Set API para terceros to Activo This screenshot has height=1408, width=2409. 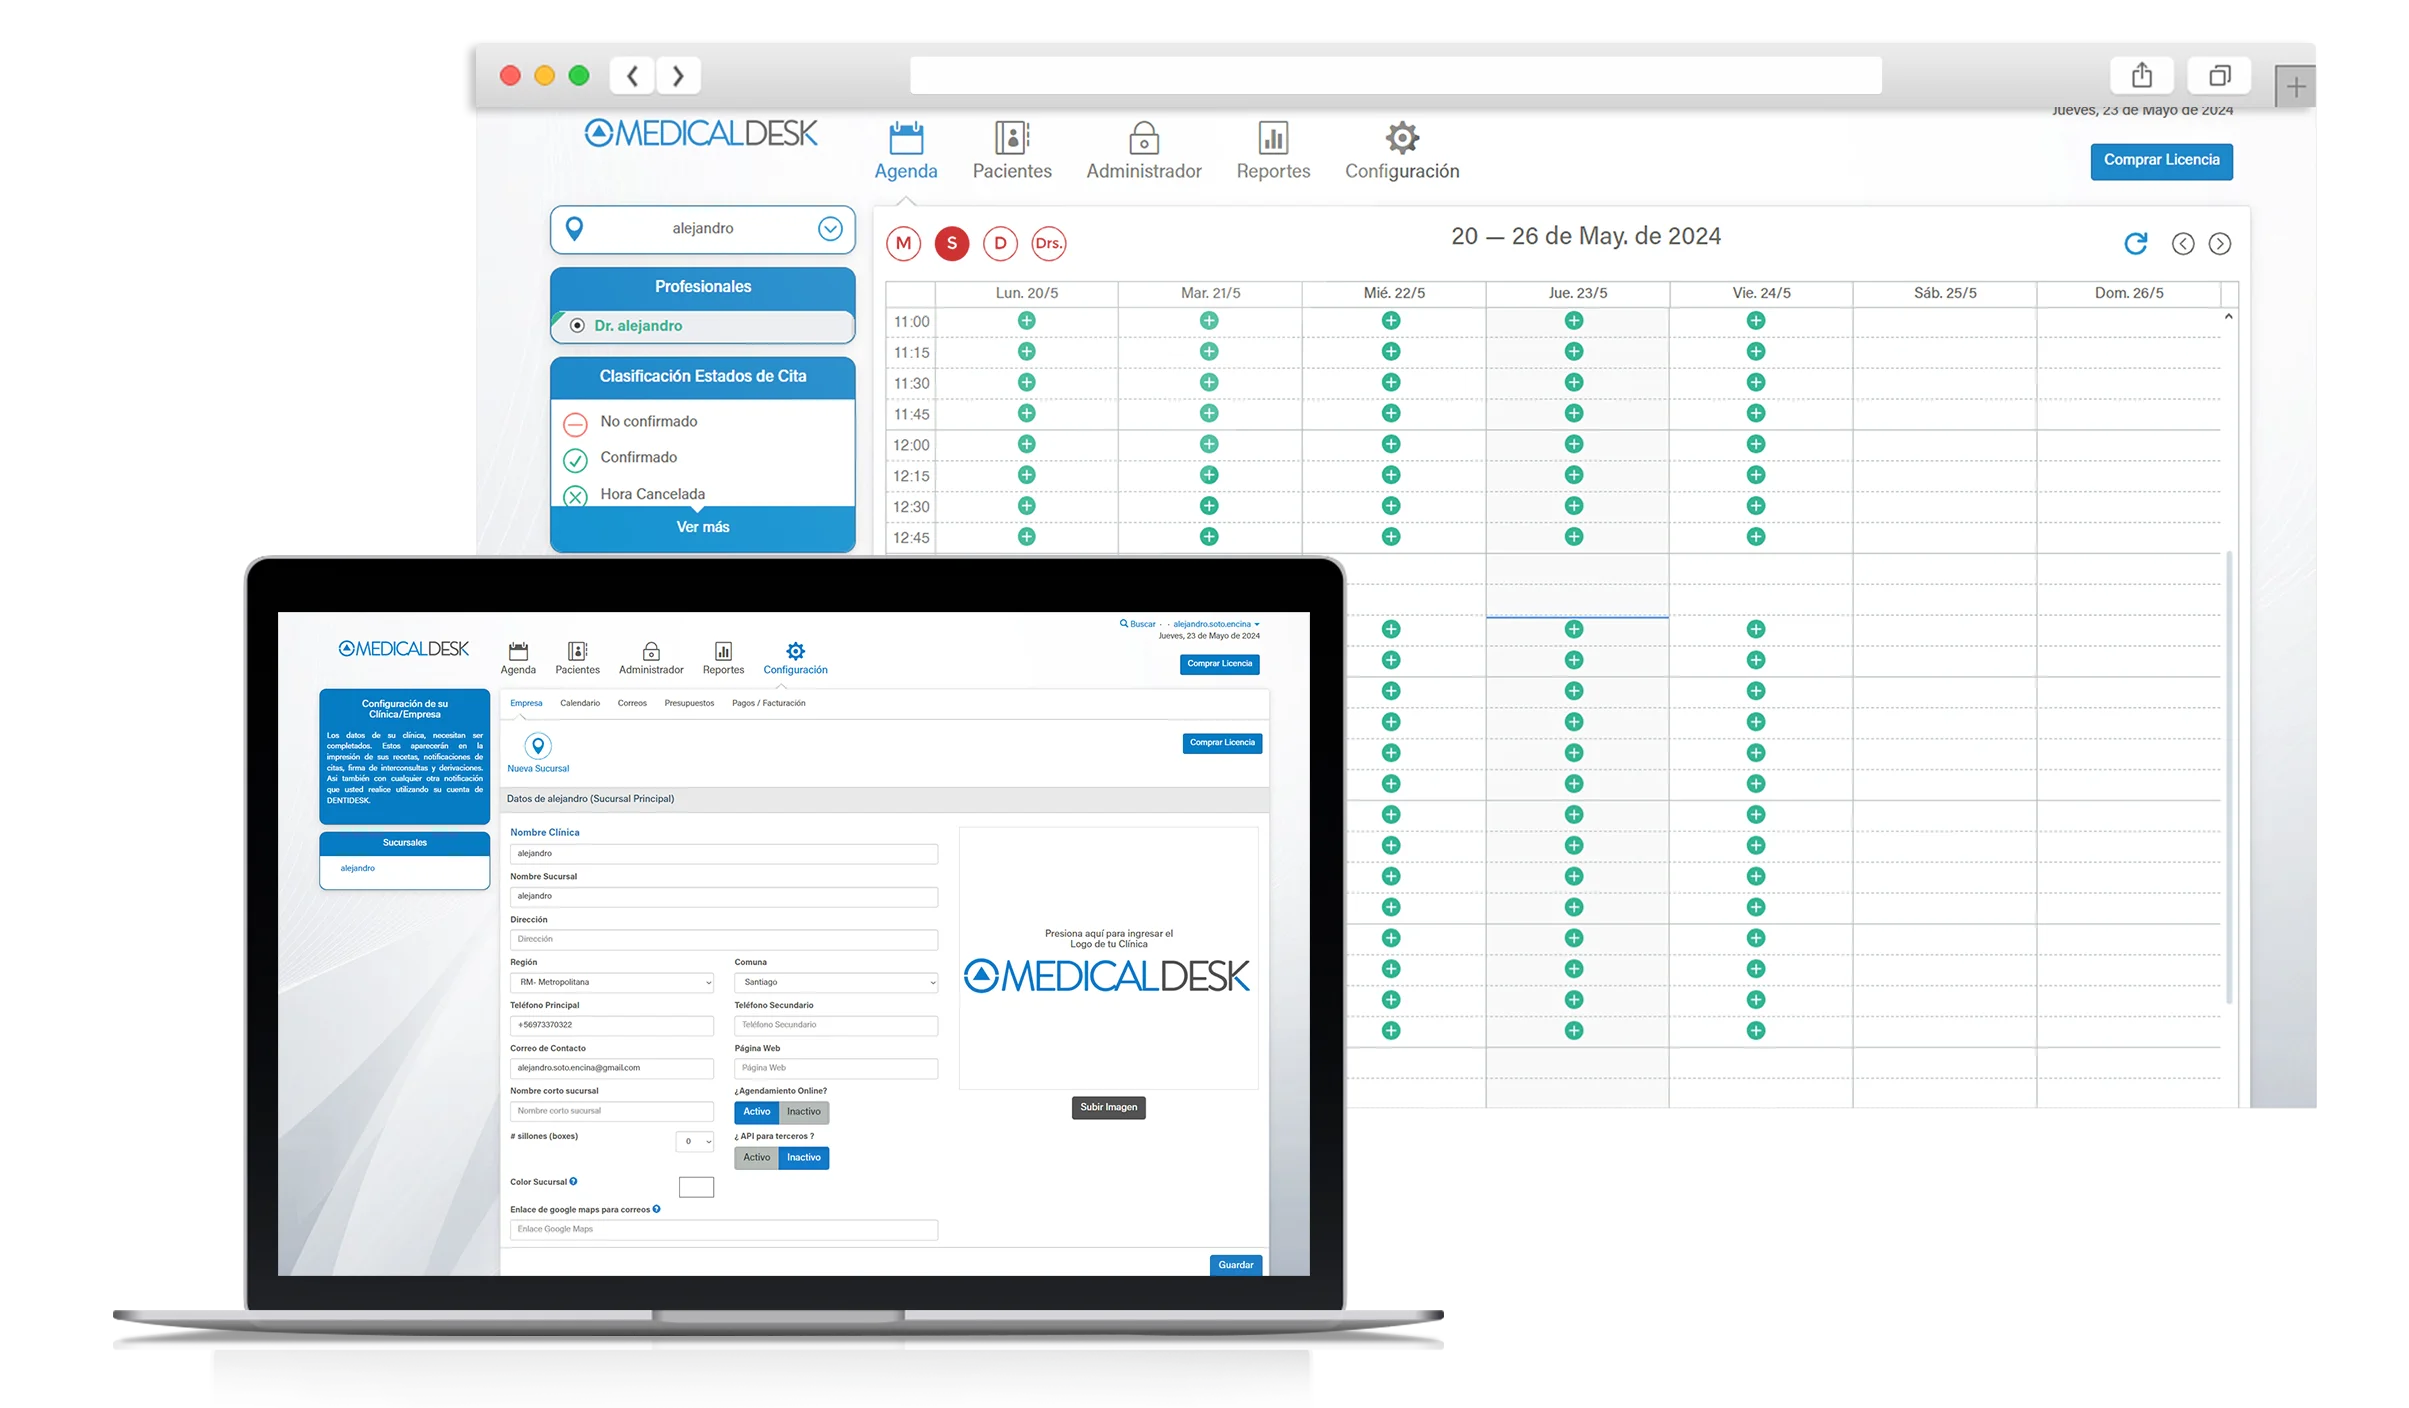coord(756,1158)
